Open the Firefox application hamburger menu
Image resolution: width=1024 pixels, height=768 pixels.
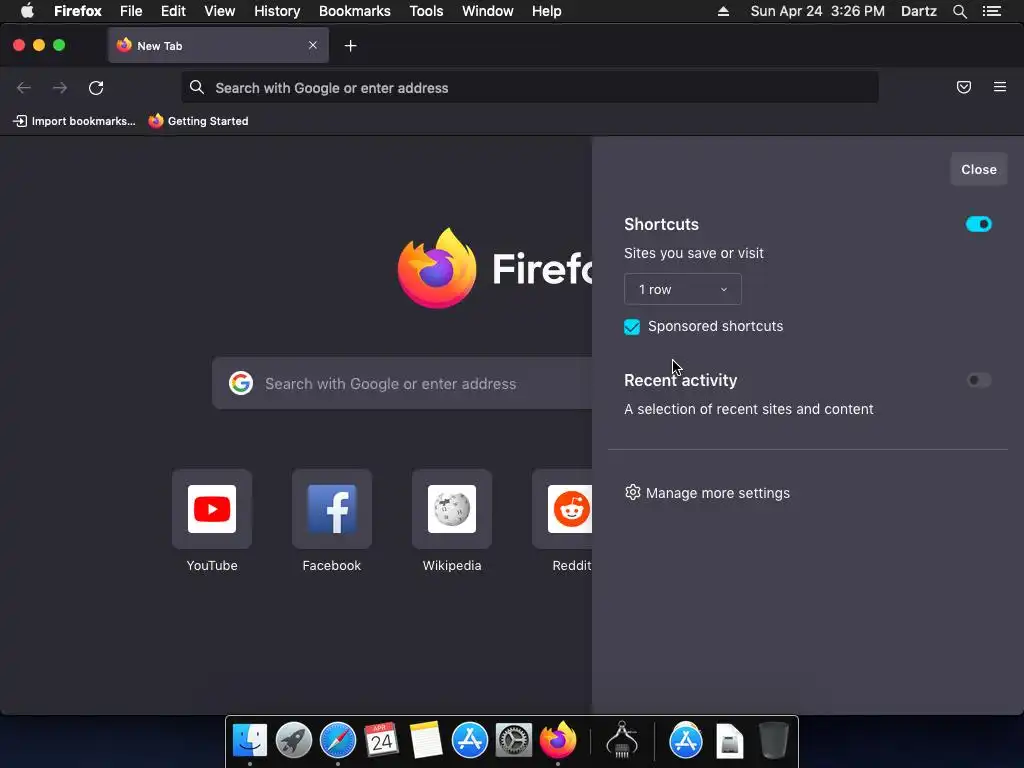tap(1000, 87)
